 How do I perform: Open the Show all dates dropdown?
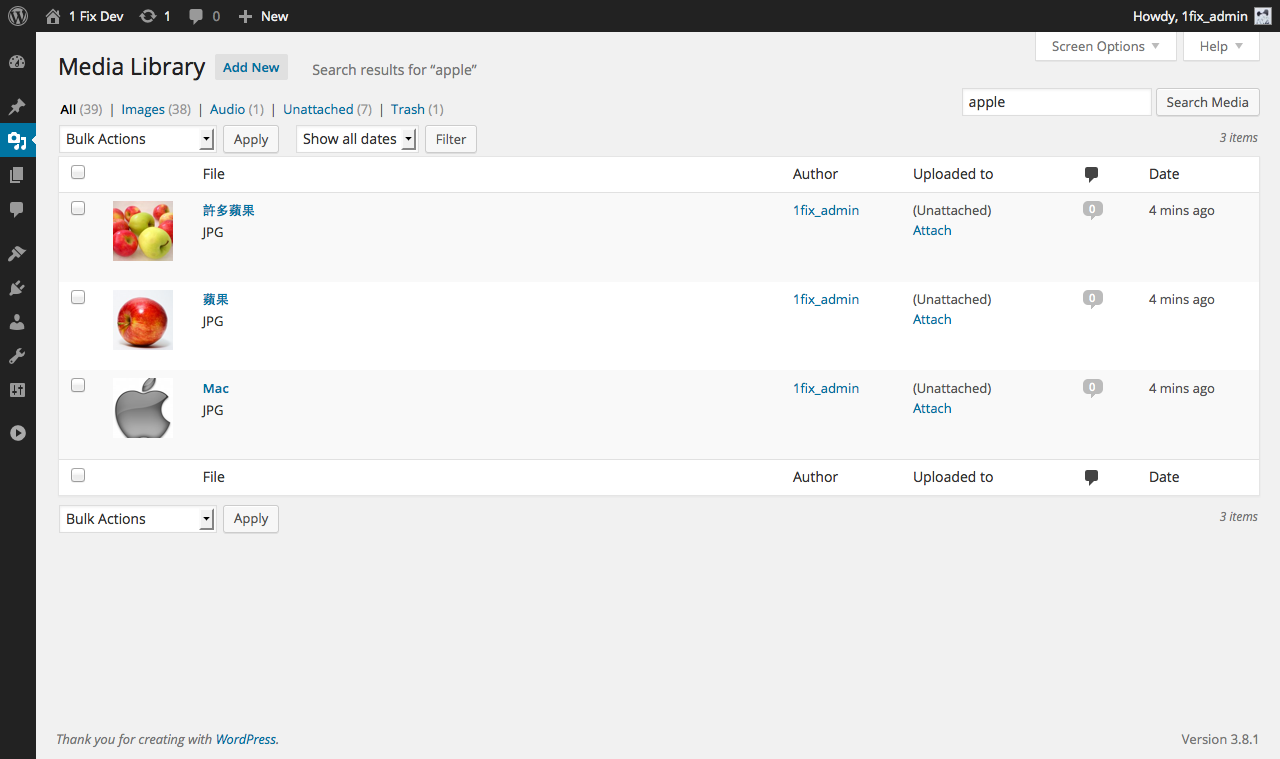357,139
